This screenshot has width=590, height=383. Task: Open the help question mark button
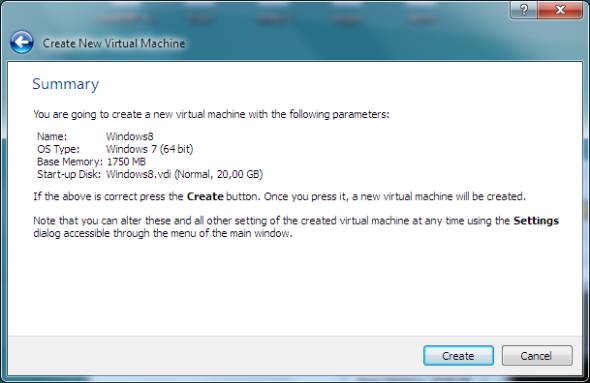tap(524, 10)
